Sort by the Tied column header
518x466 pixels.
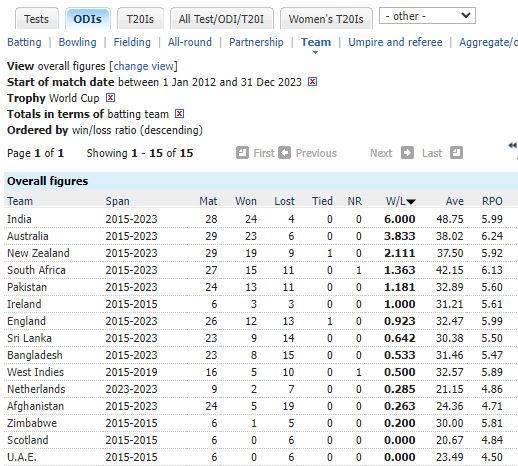(322, 201)
